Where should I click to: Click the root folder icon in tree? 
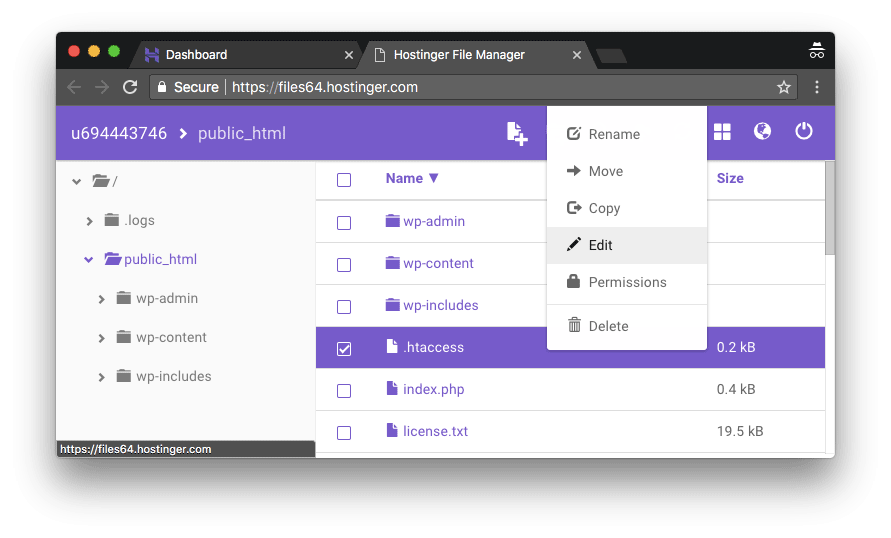[x=101, y=181]
